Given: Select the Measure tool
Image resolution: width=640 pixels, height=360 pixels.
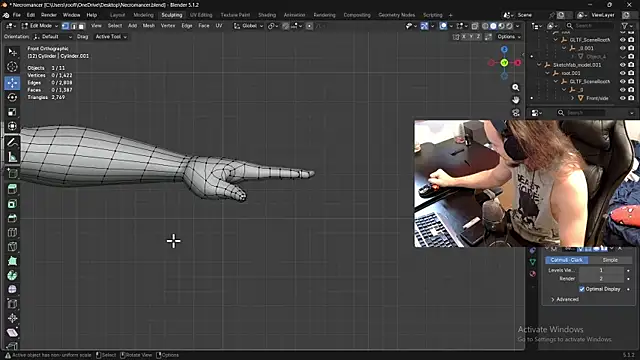Looking at the screenshot, I should coord(12,157).
